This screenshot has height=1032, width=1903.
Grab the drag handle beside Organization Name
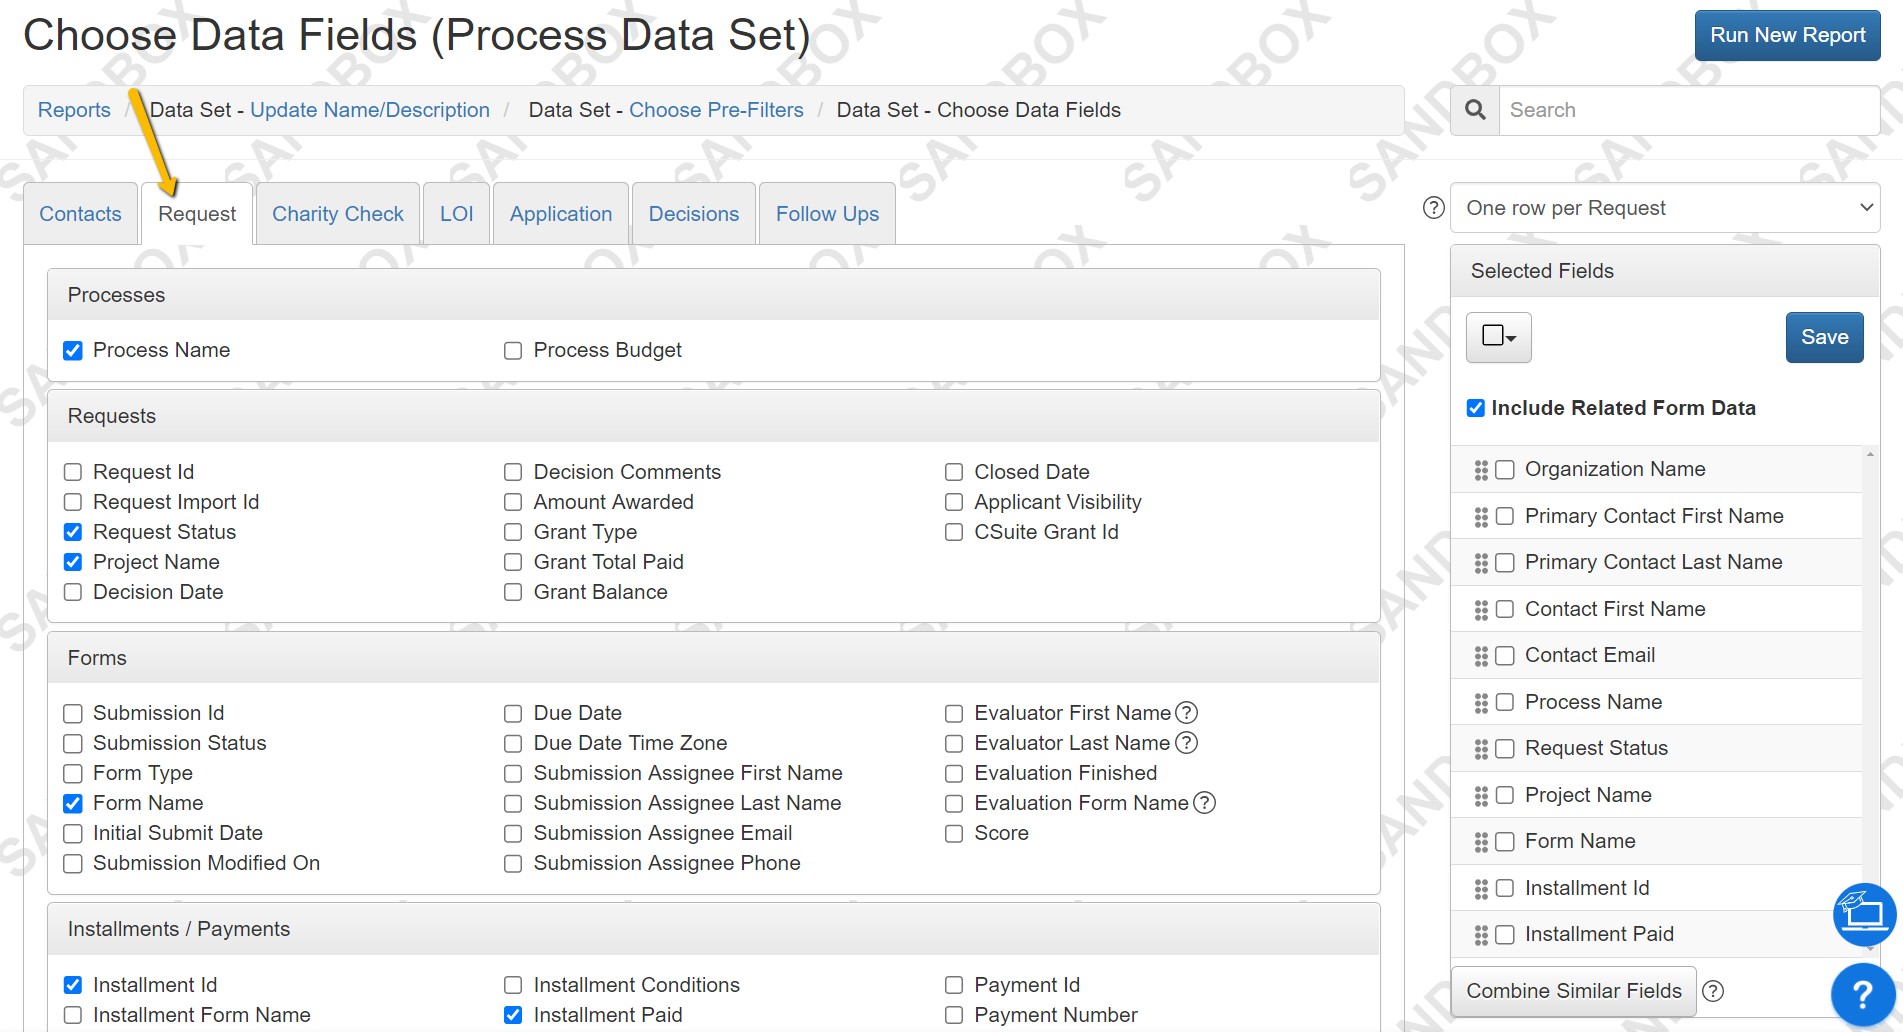1481,469
